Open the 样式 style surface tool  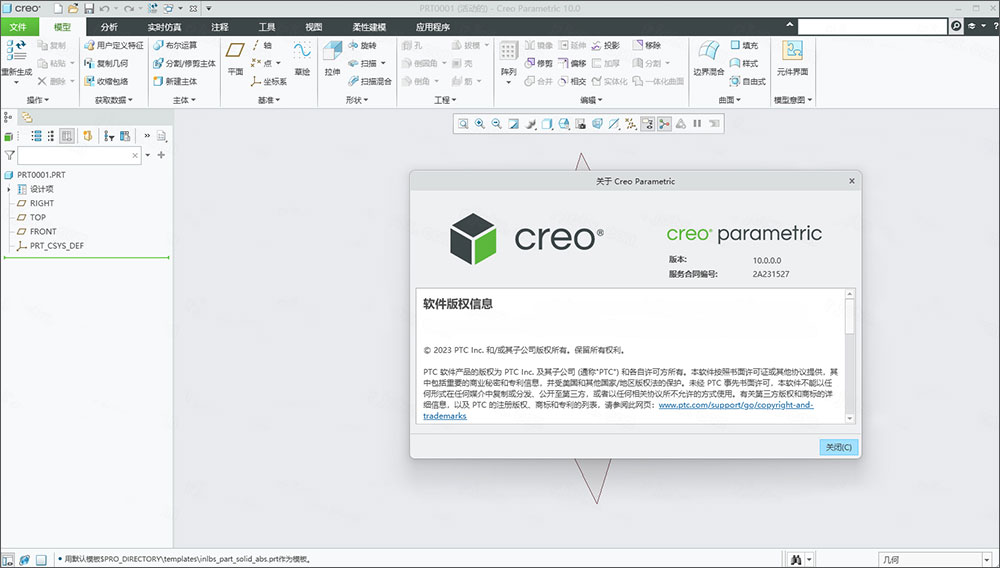pyautogui.click(x=744, y=63)
